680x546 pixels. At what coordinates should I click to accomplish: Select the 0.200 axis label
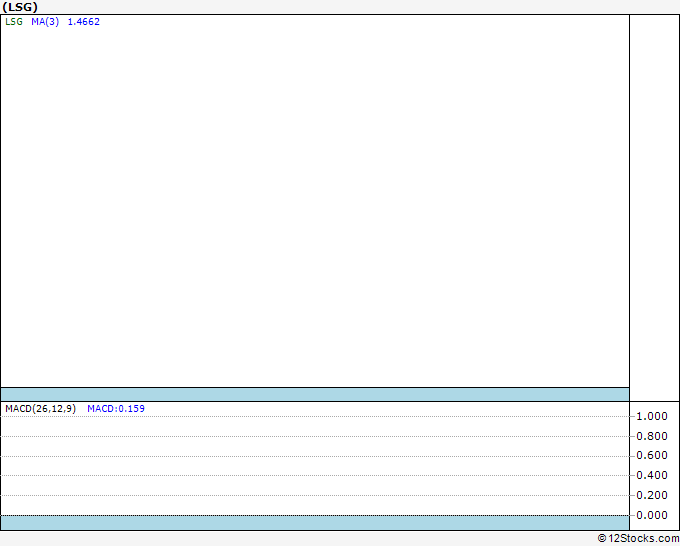tap(652, 495)
